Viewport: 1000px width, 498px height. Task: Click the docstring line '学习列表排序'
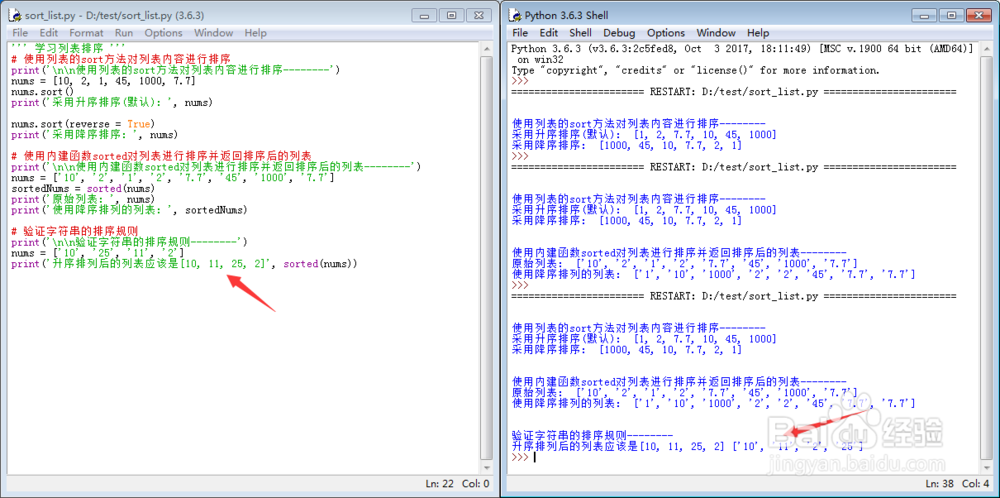tap(68, 48)
